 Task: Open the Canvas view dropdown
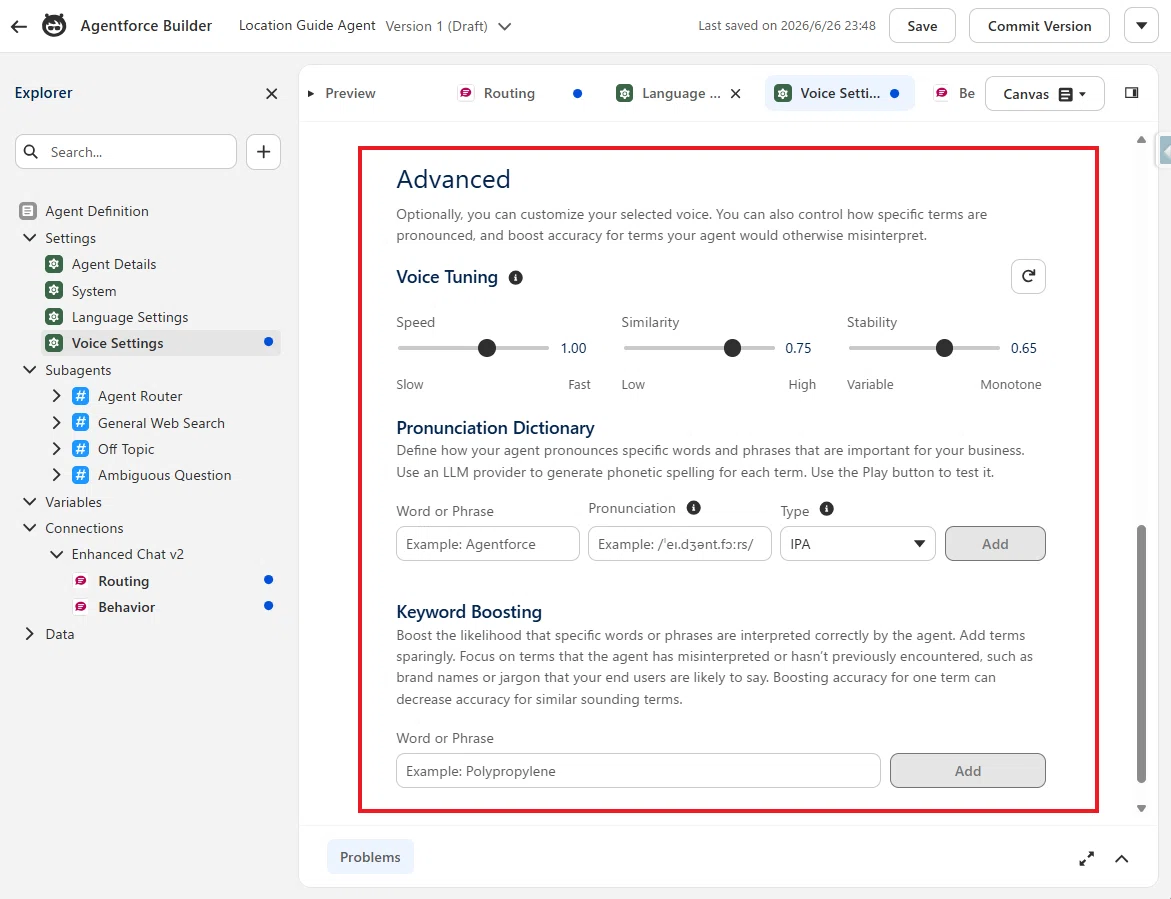(x=1044, y=94)
